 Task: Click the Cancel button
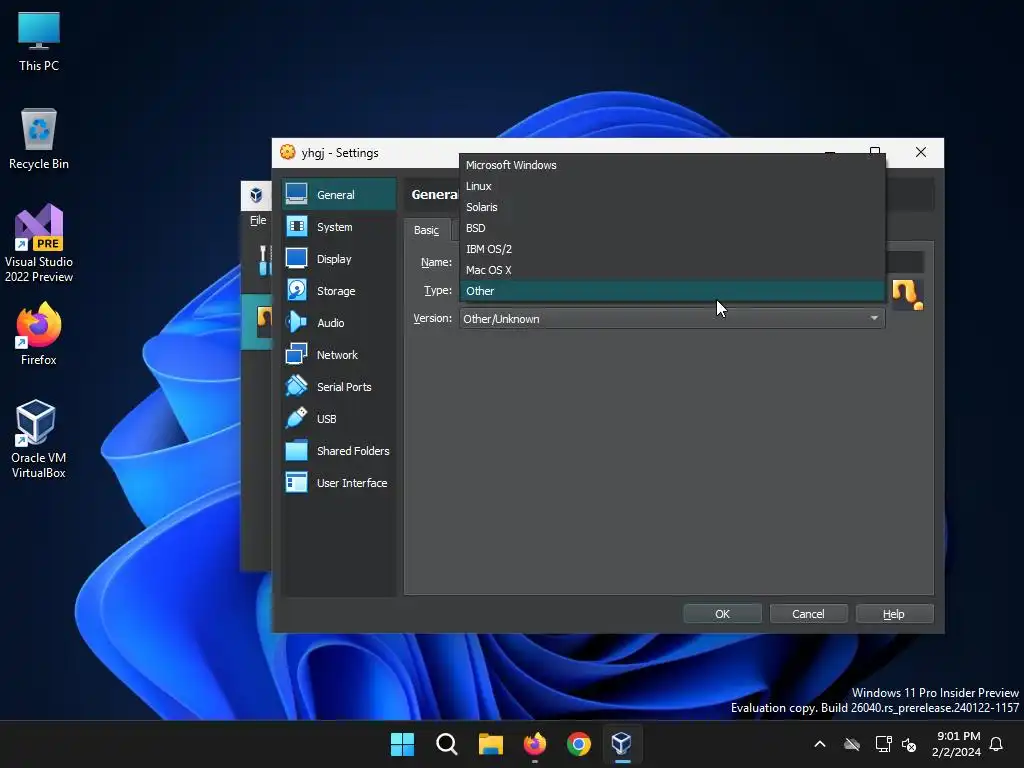click(808, 614)
